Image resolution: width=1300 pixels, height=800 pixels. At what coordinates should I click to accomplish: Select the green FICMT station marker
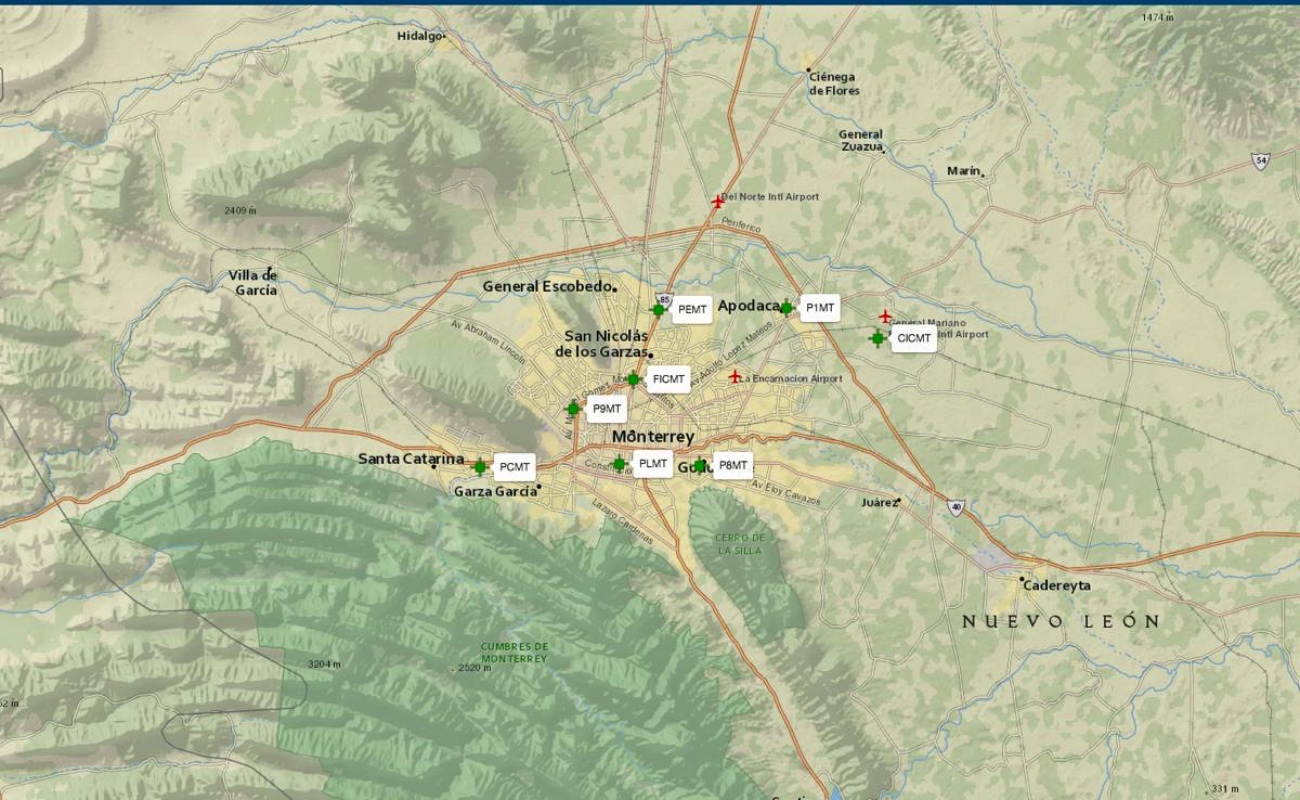click(633, 379)
